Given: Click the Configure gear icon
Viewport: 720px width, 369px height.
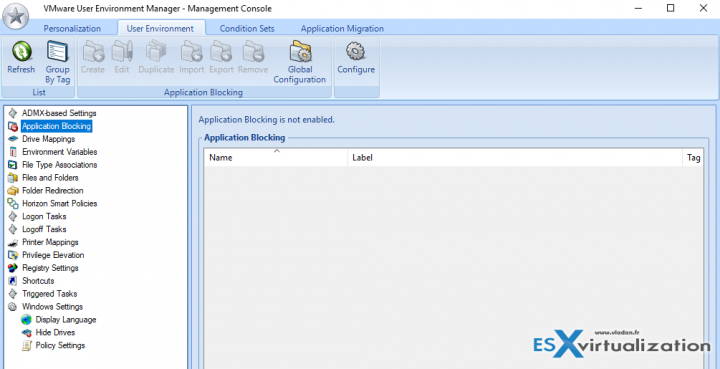Looking at the screenshot, I should click(356, 51).
